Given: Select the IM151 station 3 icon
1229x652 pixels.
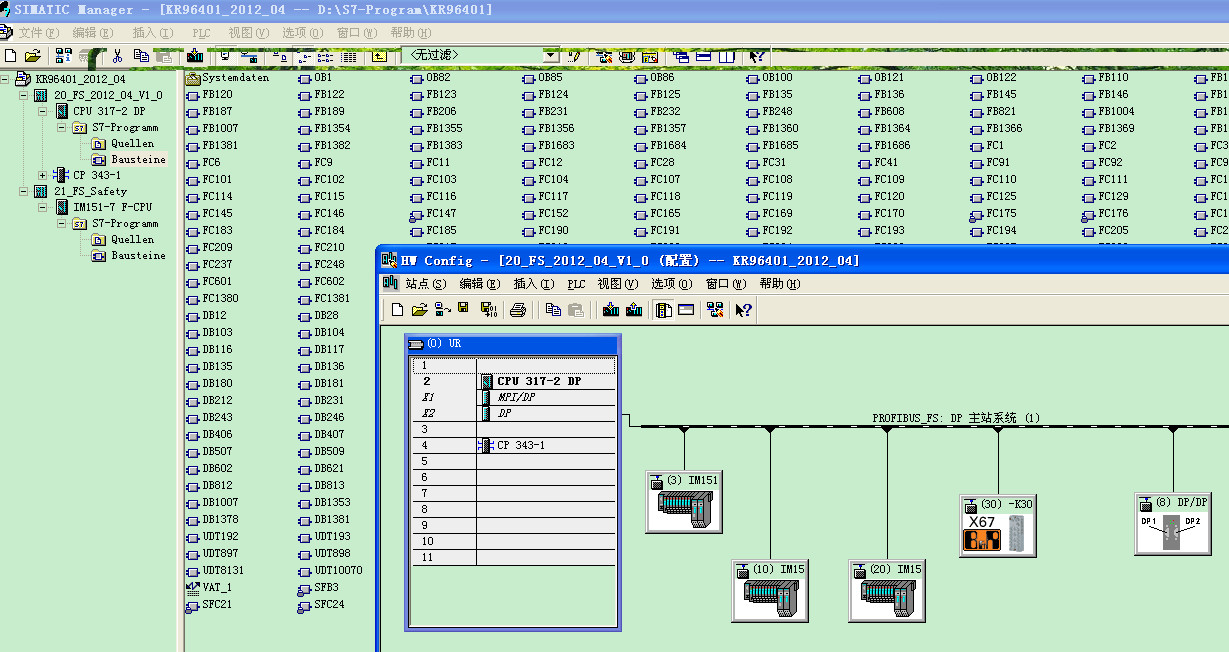Looking at the screenshot, I should coord(684,502).
